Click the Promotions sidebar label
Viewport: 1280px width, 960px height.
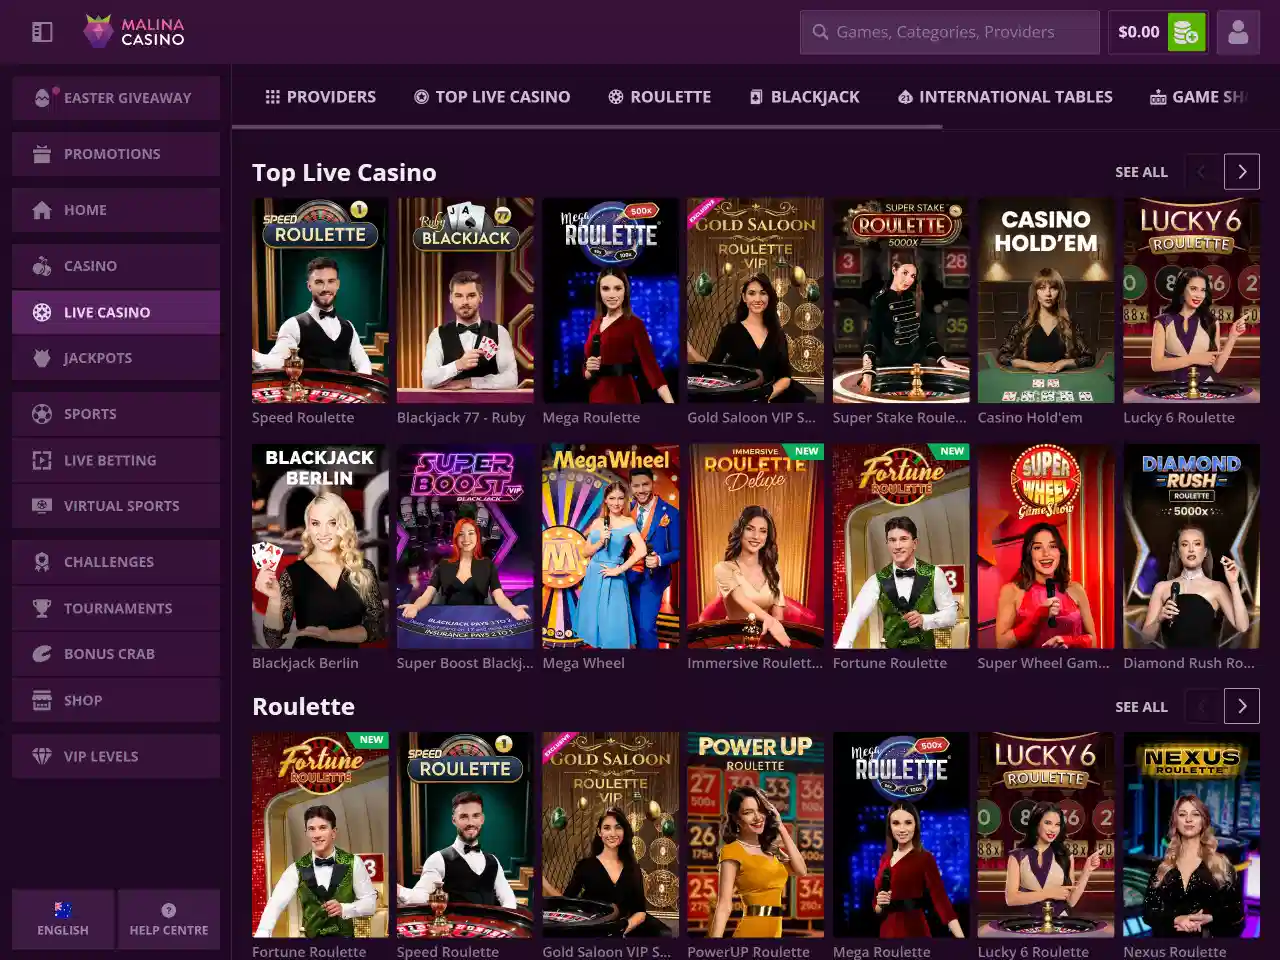pos(112,154)
